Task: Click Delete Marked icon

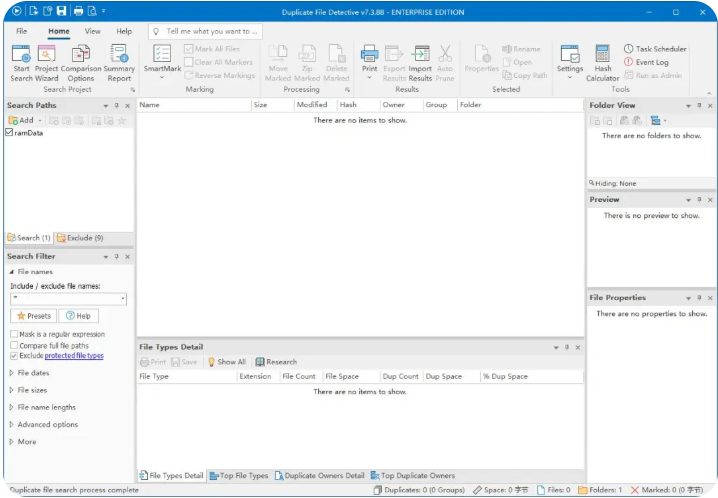Action: click(337, 54)
